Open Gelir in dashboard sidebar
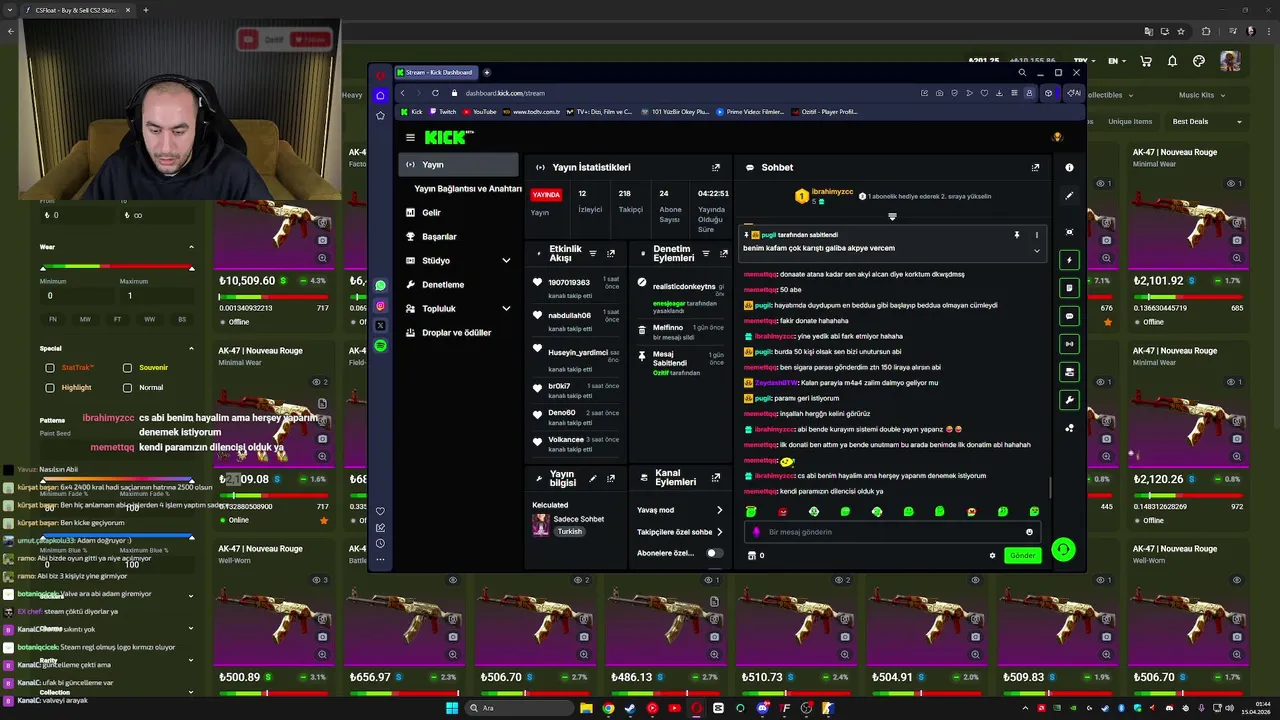This screenshot has width=1280, height=720. click(459, 213)
